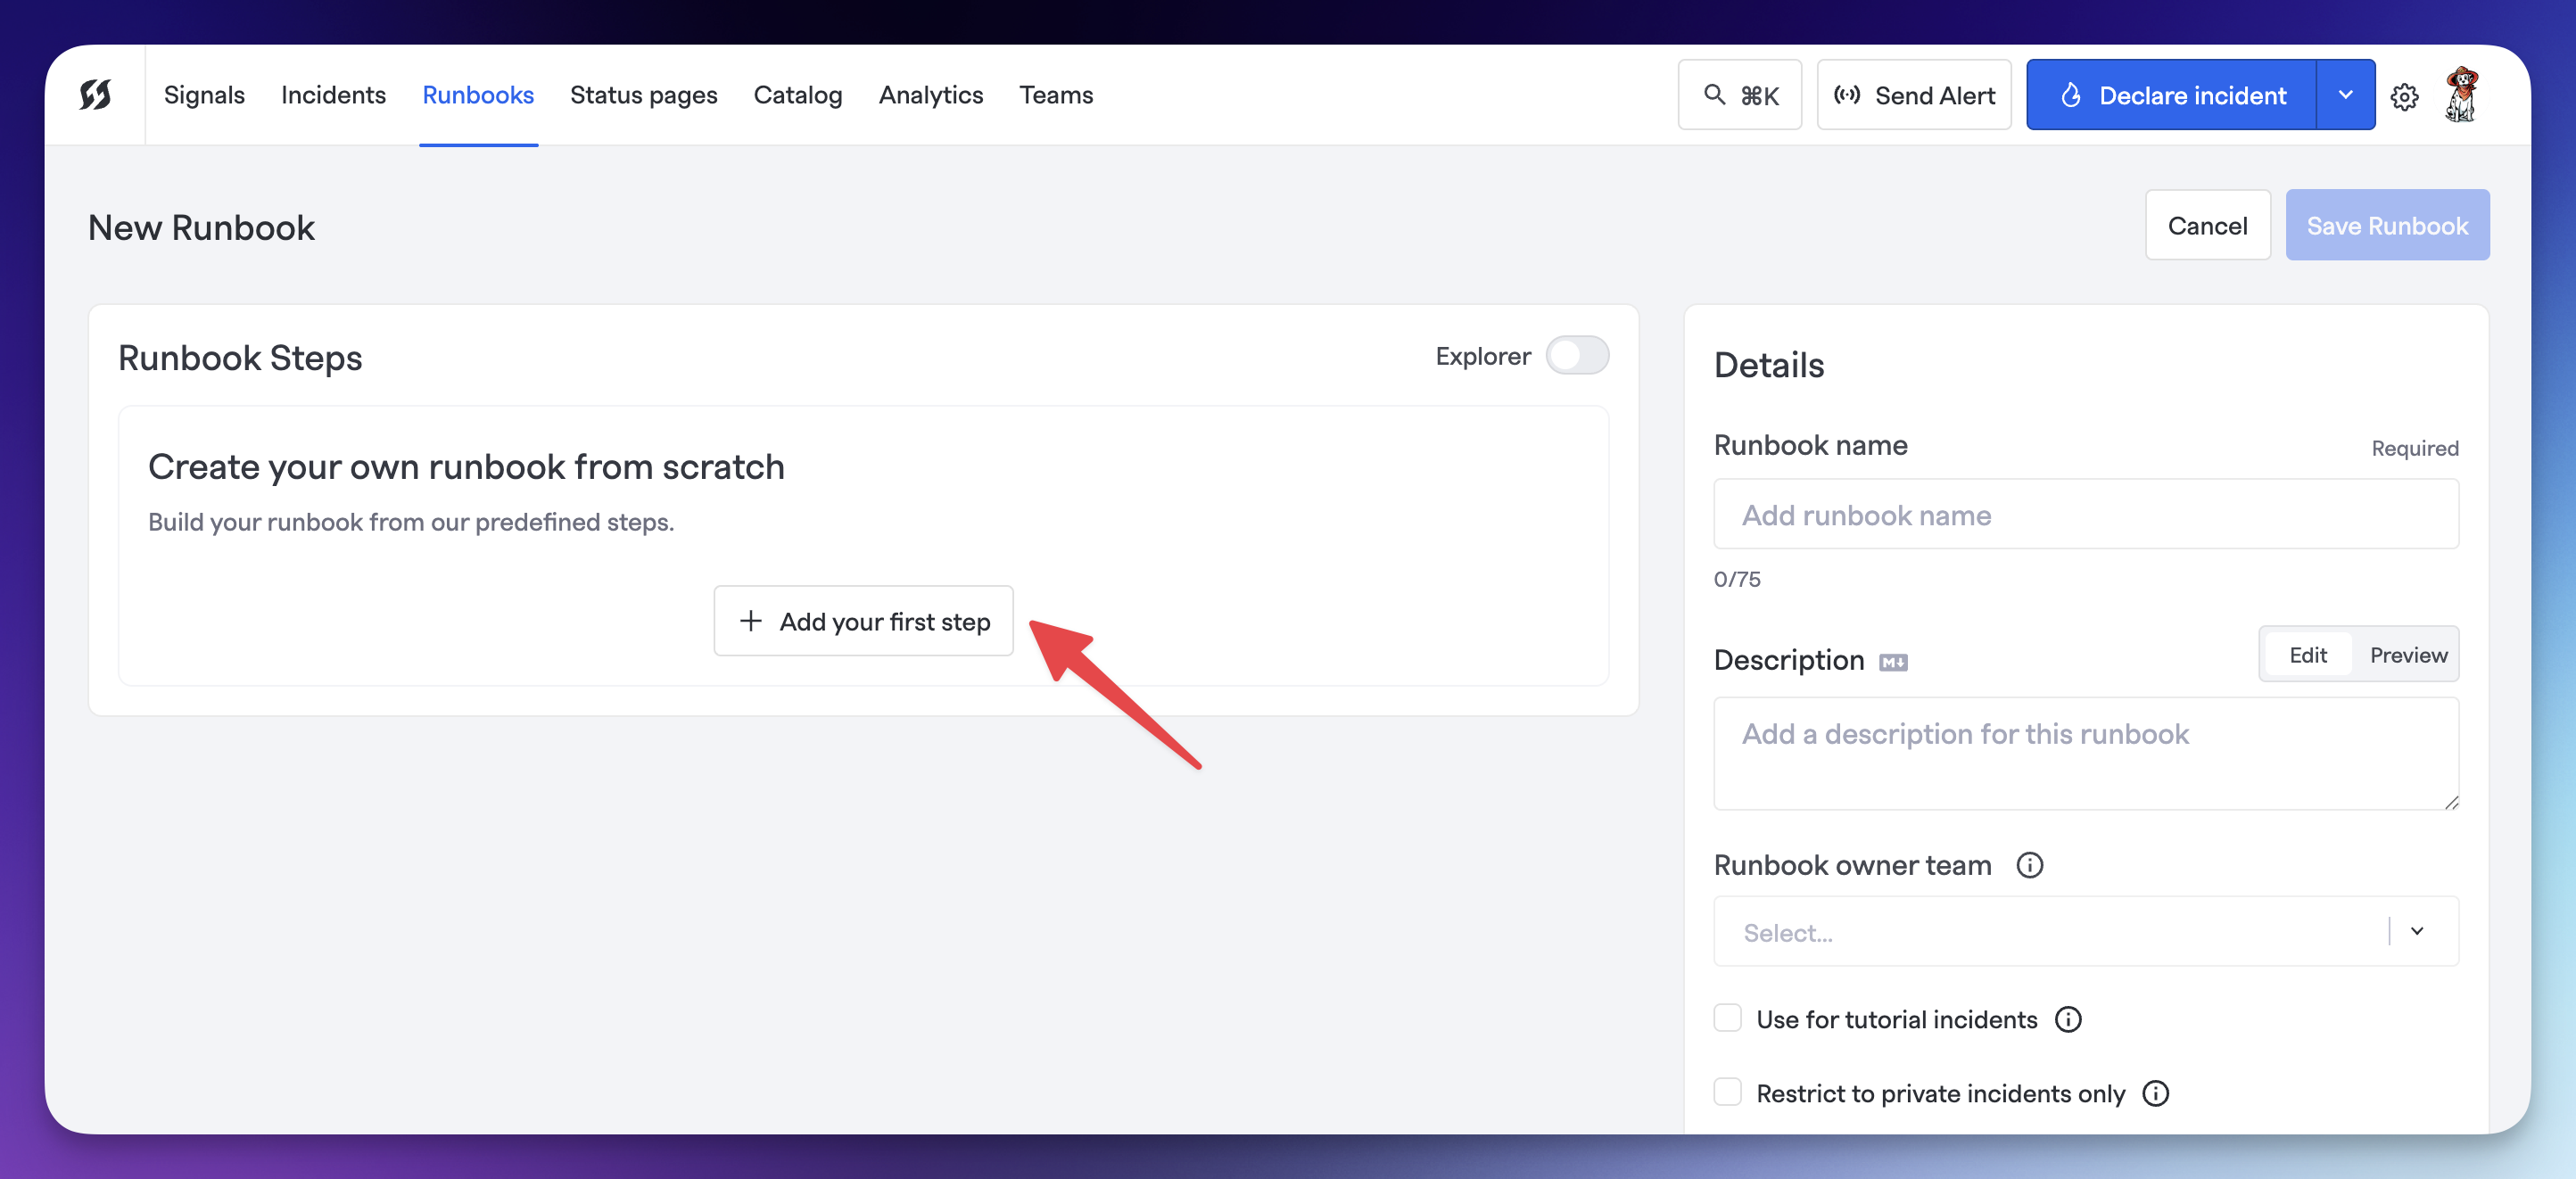
Task: Navigate to Analytics
Action: (931, 95)
